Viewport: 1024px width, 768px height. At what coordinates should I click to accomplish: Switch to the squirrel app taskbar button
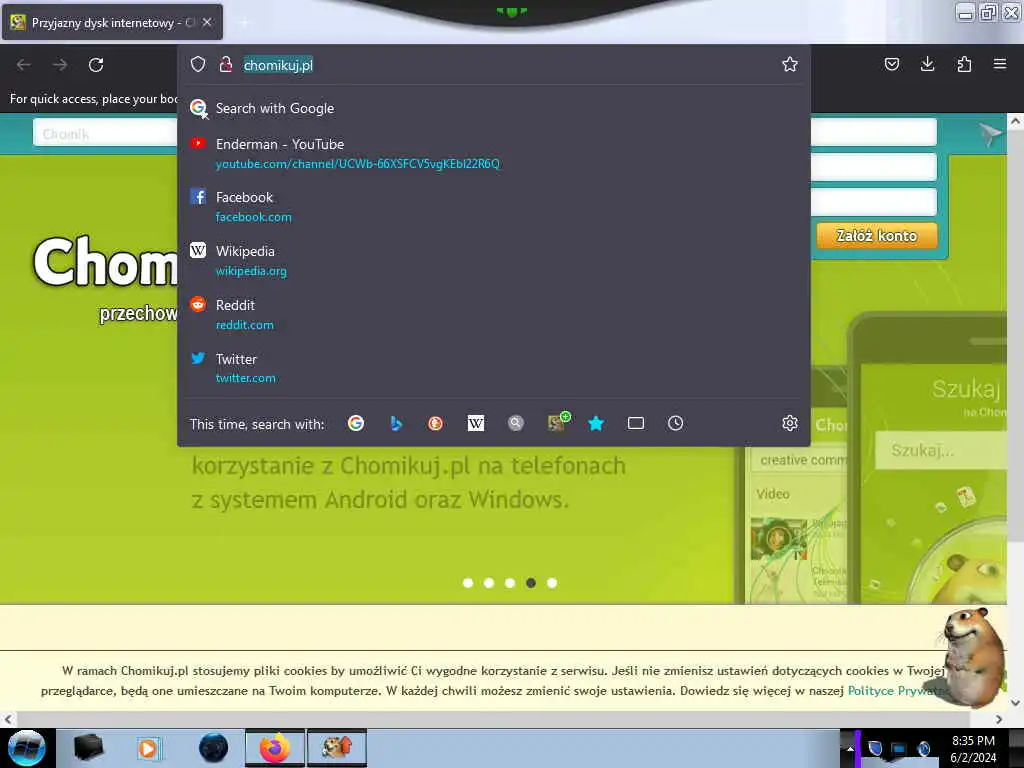point(337,748)
